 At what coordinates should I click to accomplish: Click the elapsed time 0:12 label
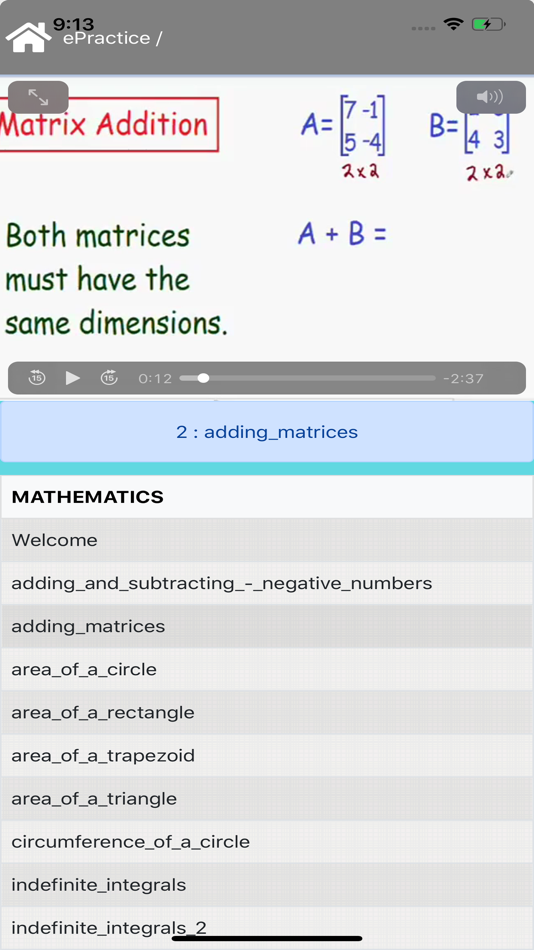(x=155, y=379)
